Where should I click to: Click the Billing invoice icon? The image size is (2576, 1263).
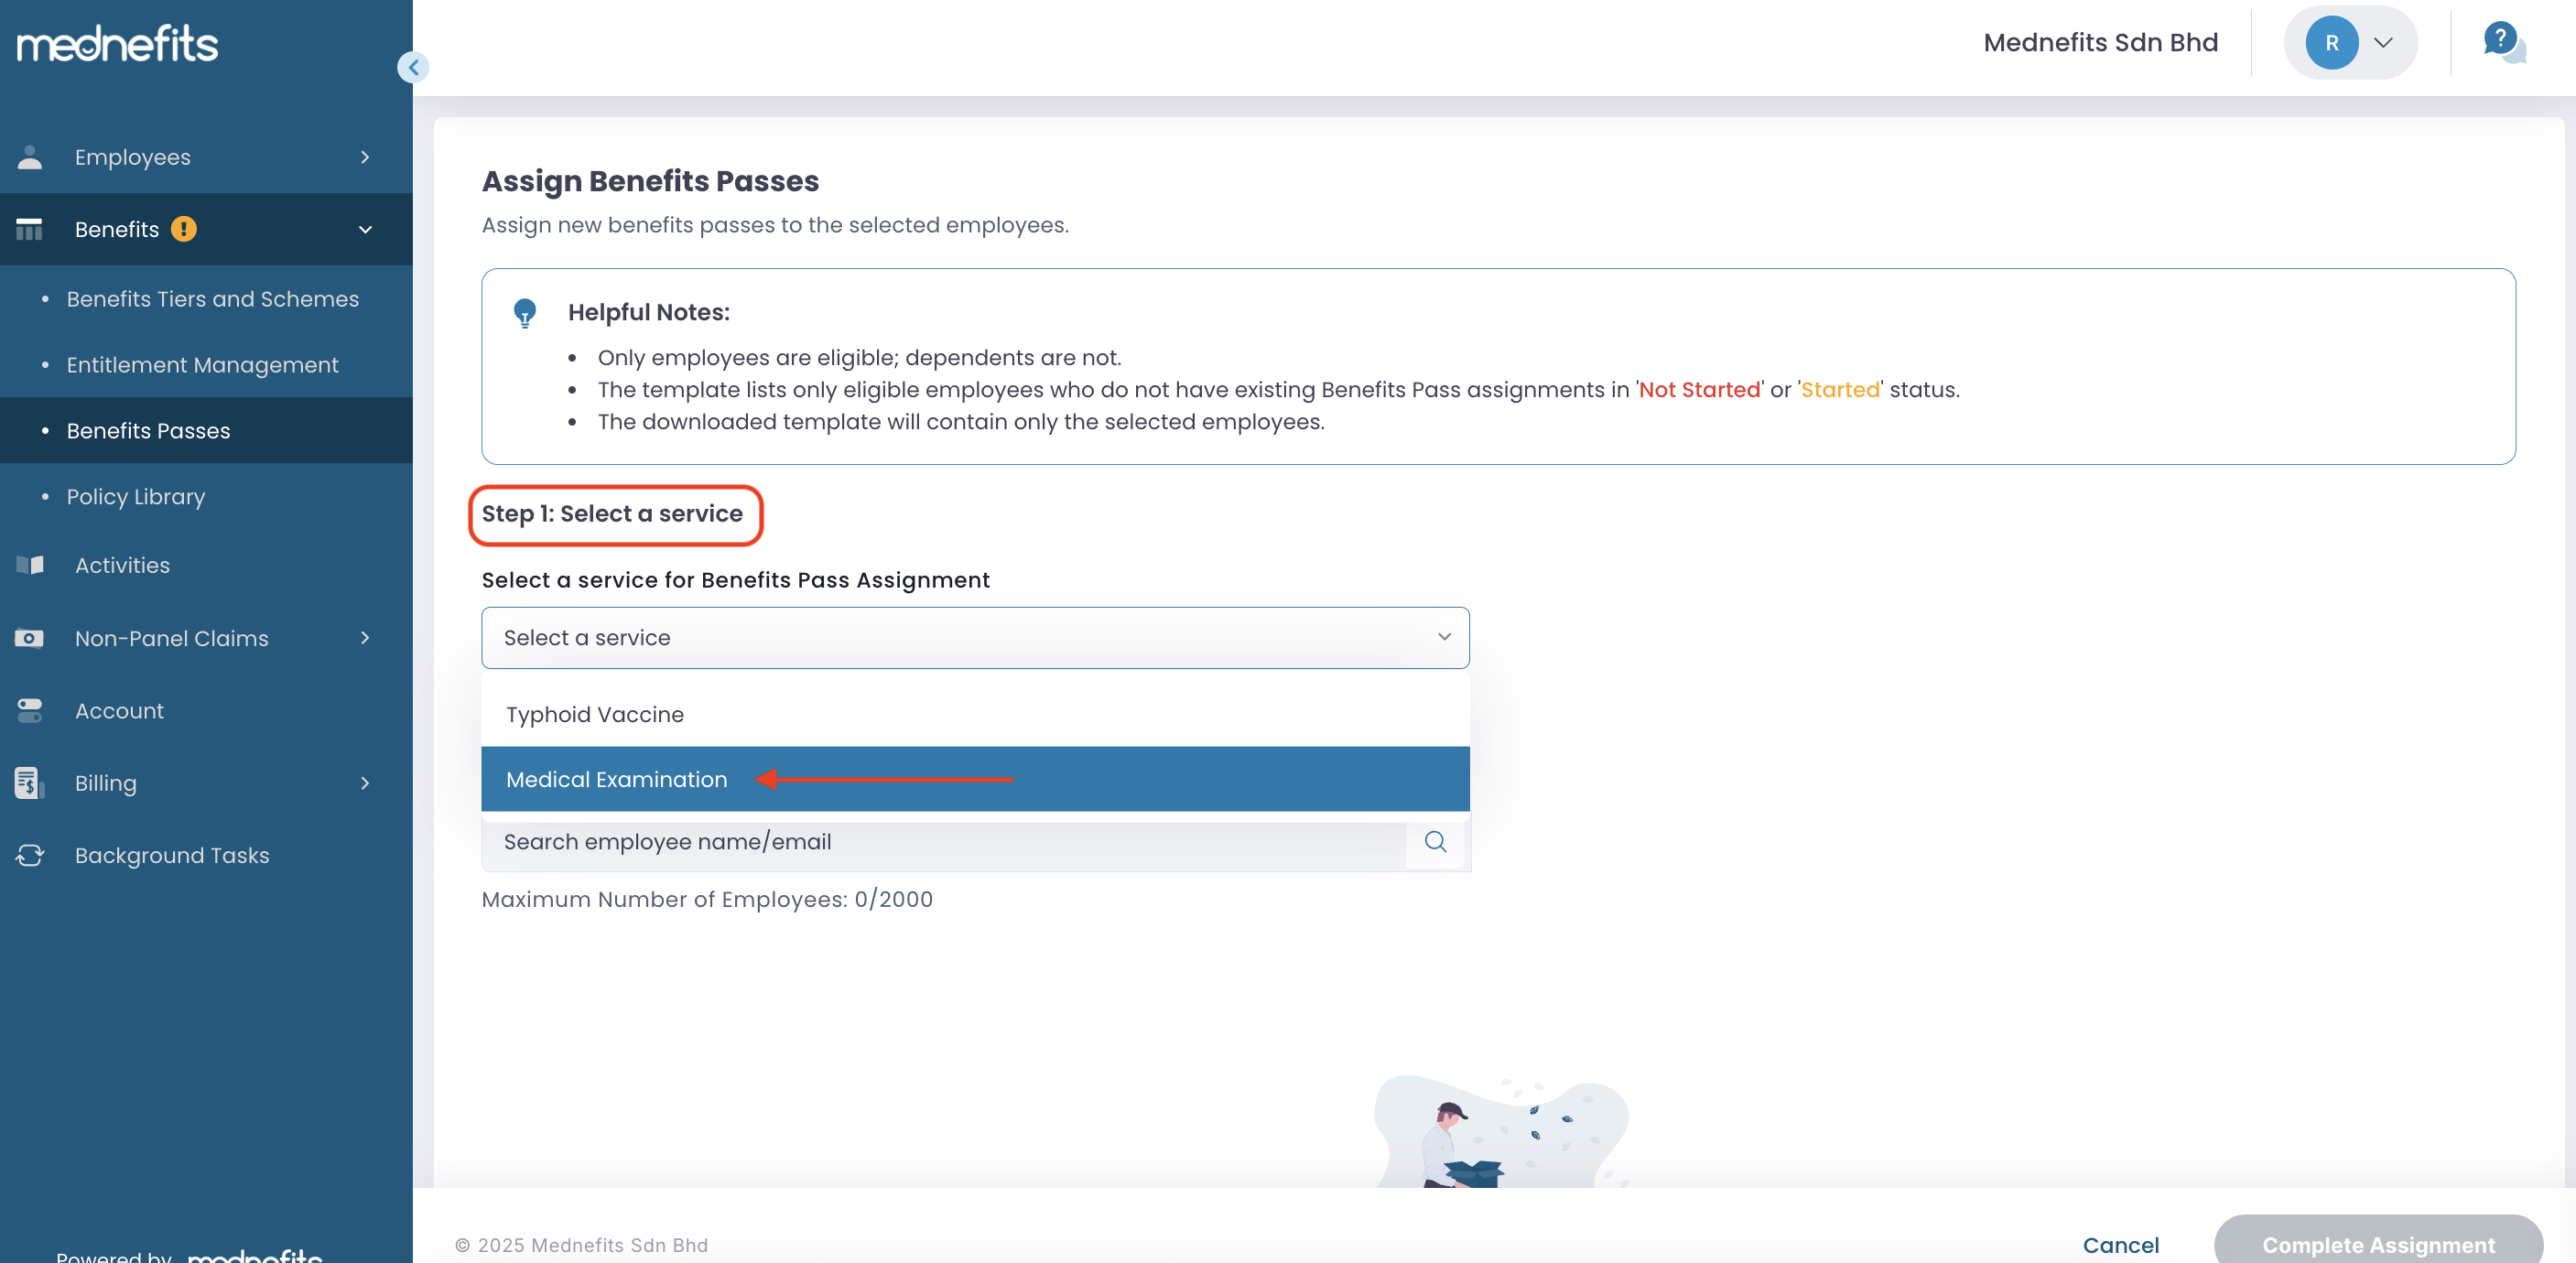[x=30, y=783]
